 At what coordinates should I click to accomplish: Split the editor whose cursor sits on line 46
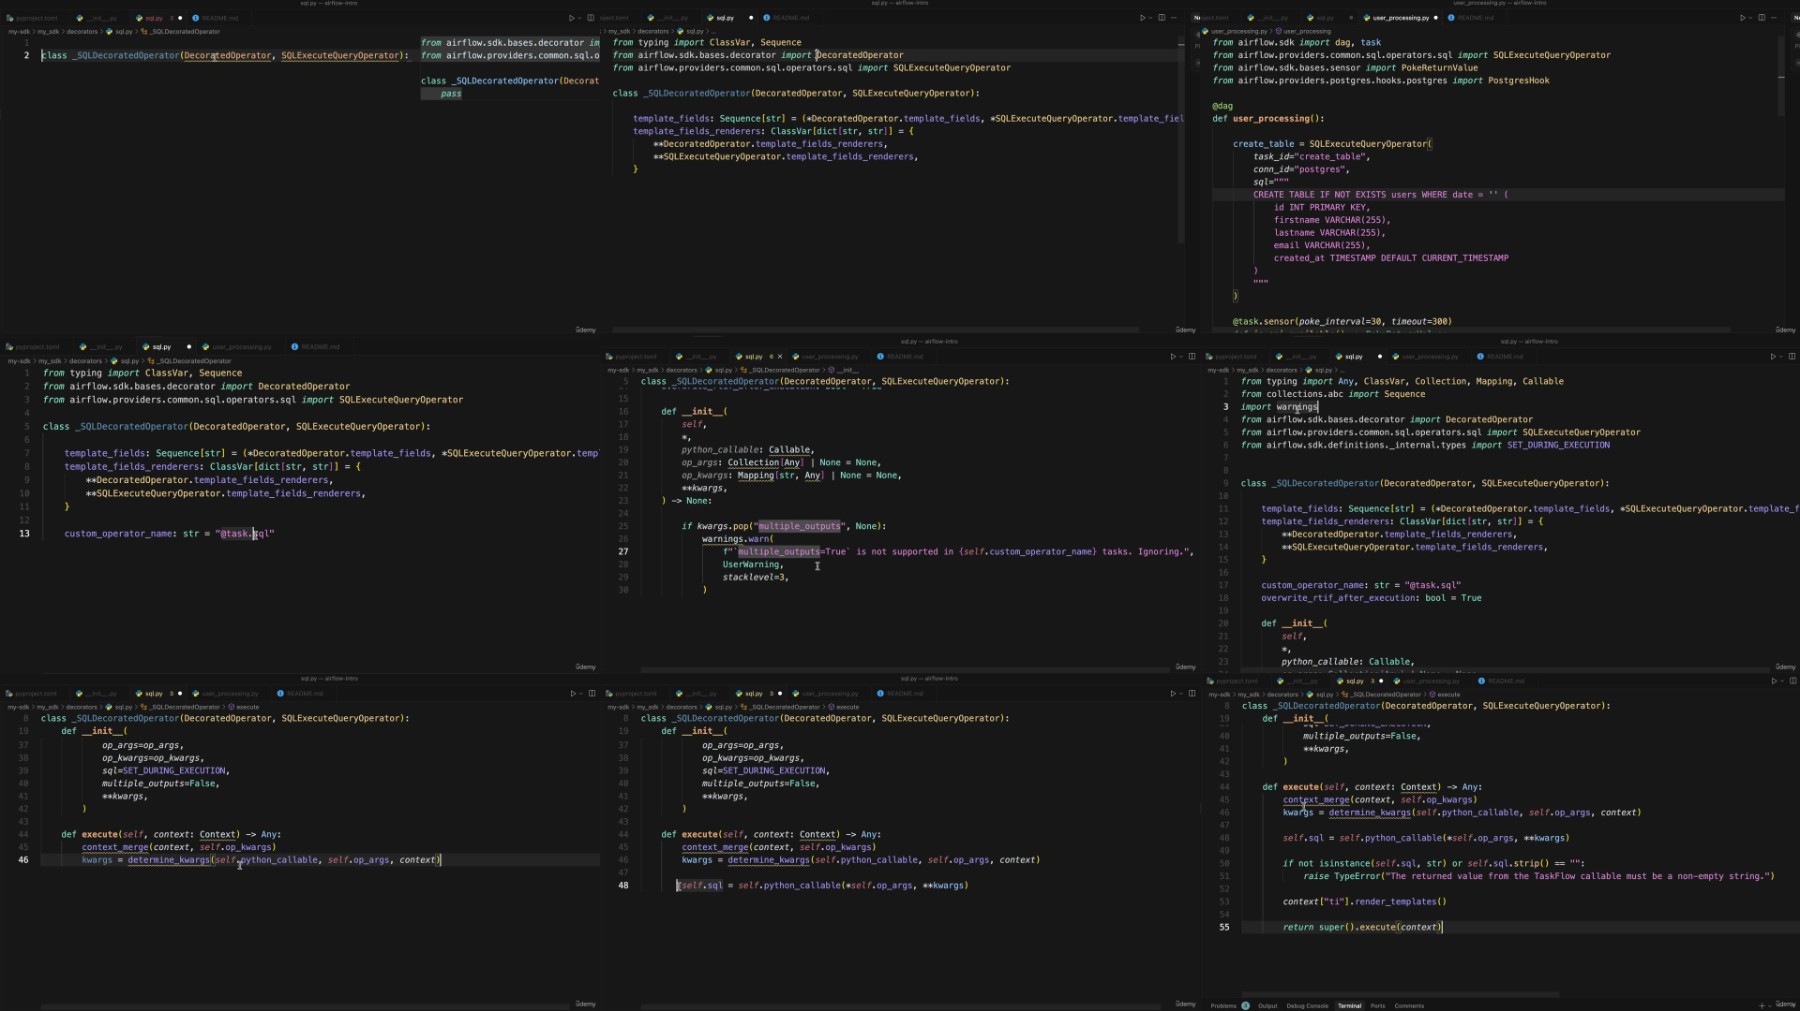click(592, 693)
